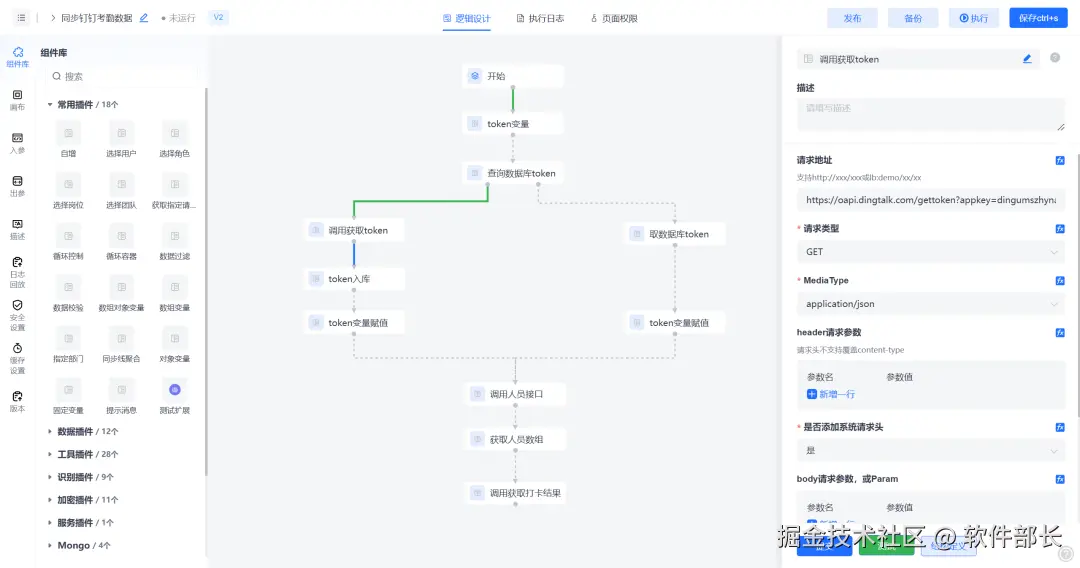
Task: Collapse the 常用插件 category
Action: point(51,104)
